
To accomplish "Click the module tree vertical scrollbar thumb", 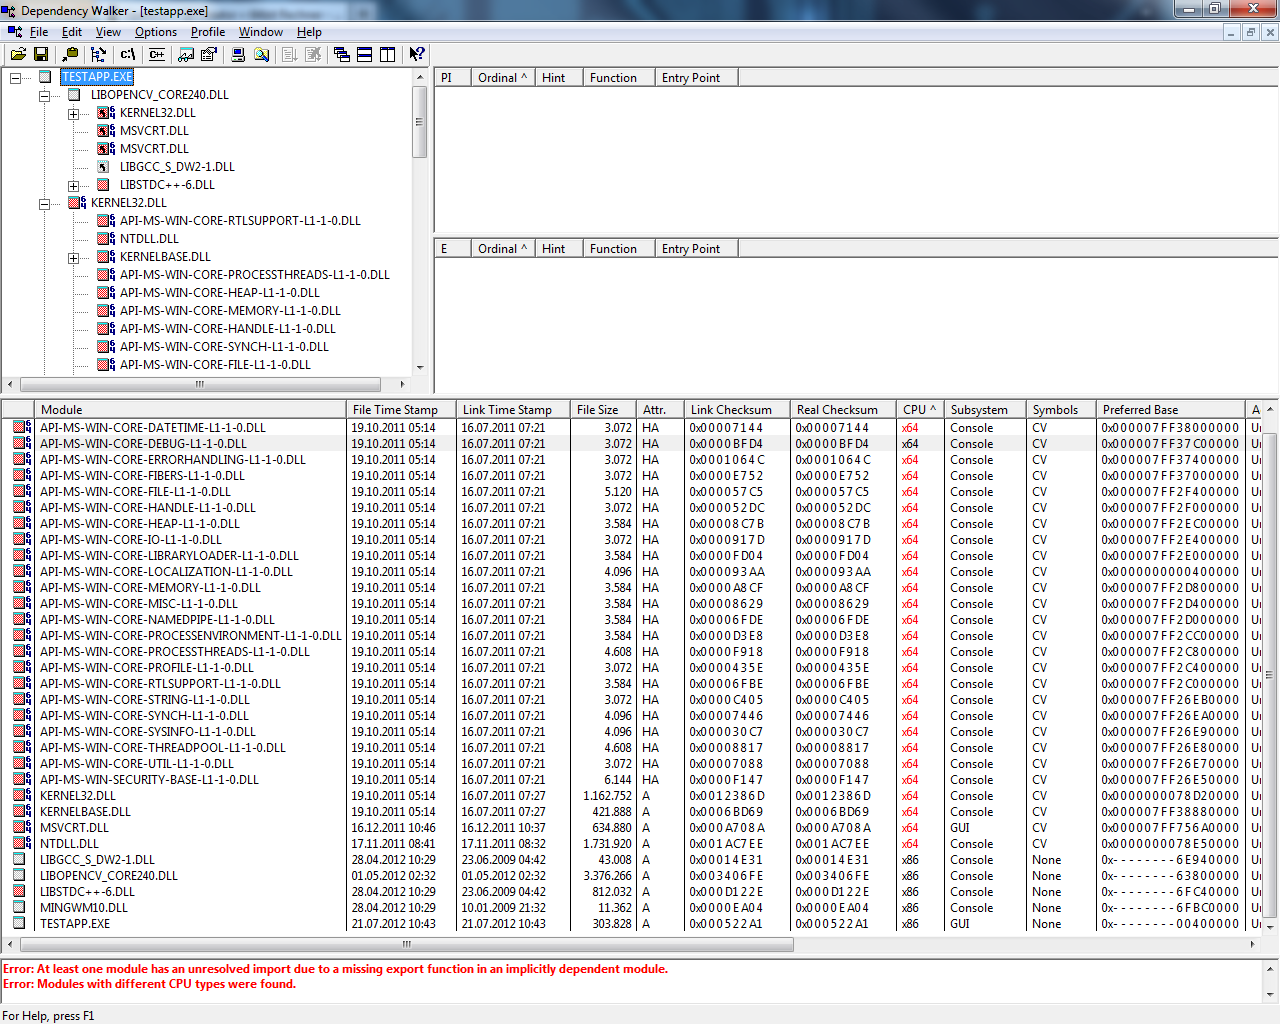I will click(420, 122).
